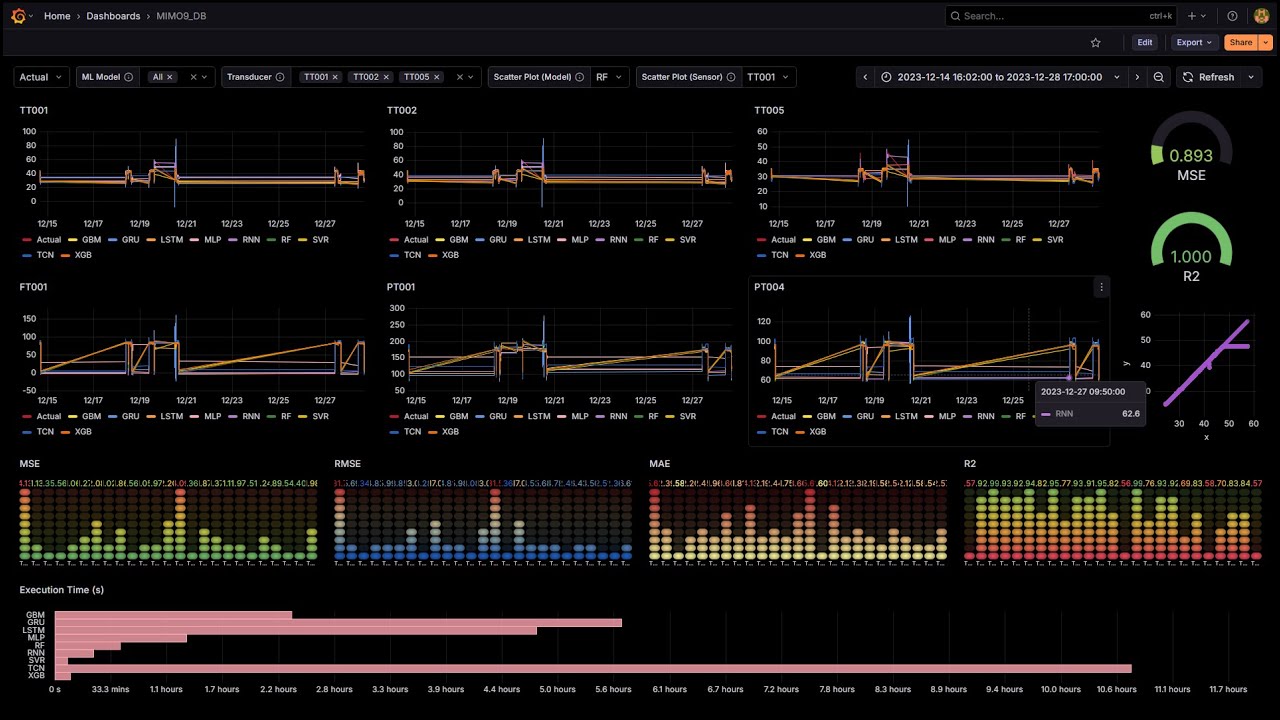Remove the TT002 chip from Transducer

click(x=386, y=77)
